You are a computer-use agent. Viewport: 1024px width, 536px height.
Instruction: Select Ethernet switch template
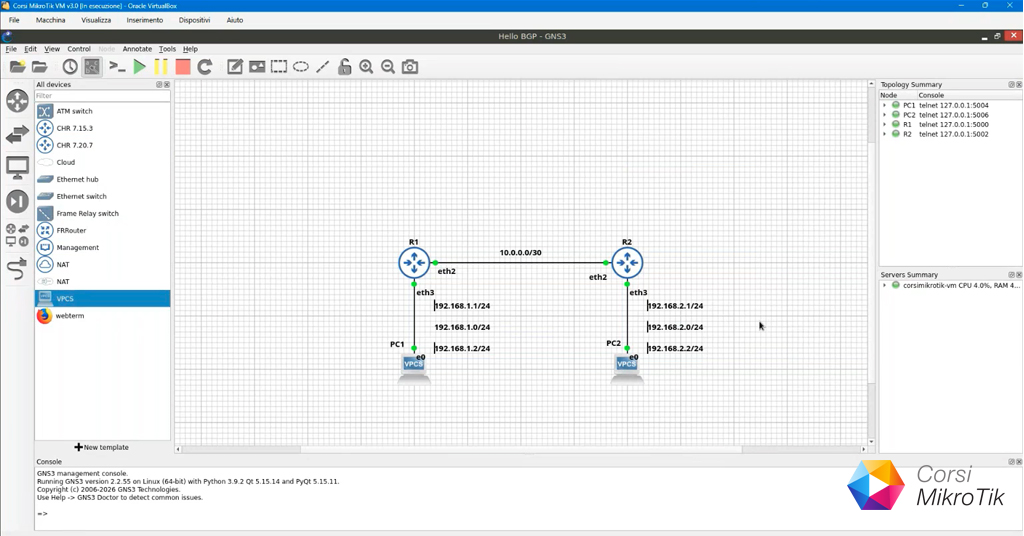(x=103, y=196)
